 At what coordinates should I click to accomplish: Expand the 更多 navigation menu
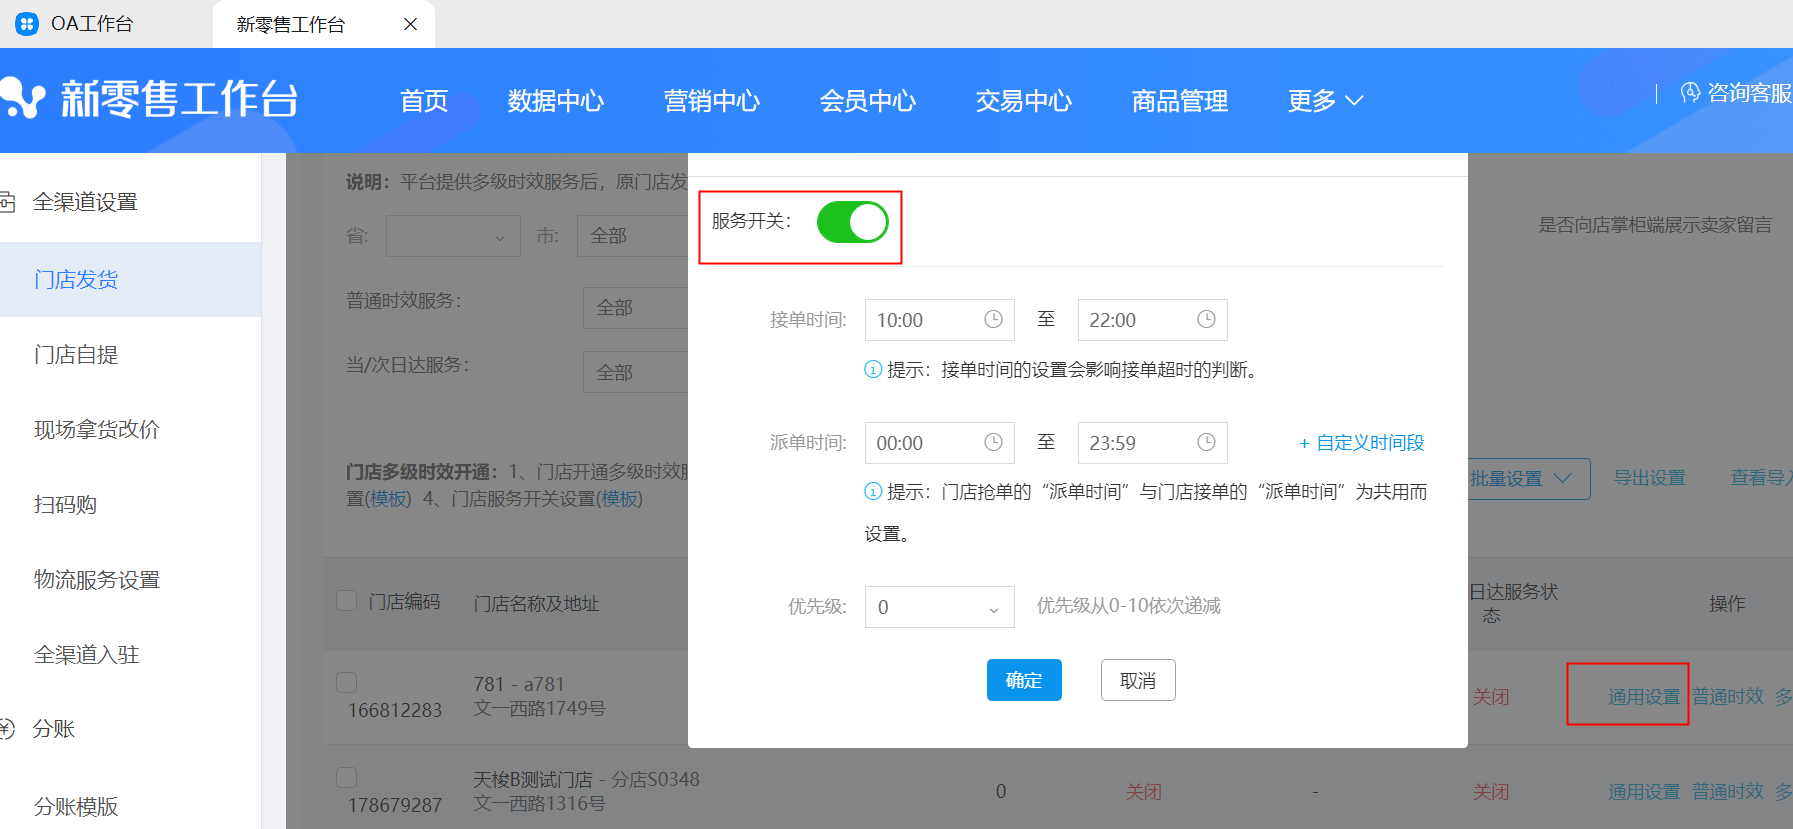[1324, 101]
